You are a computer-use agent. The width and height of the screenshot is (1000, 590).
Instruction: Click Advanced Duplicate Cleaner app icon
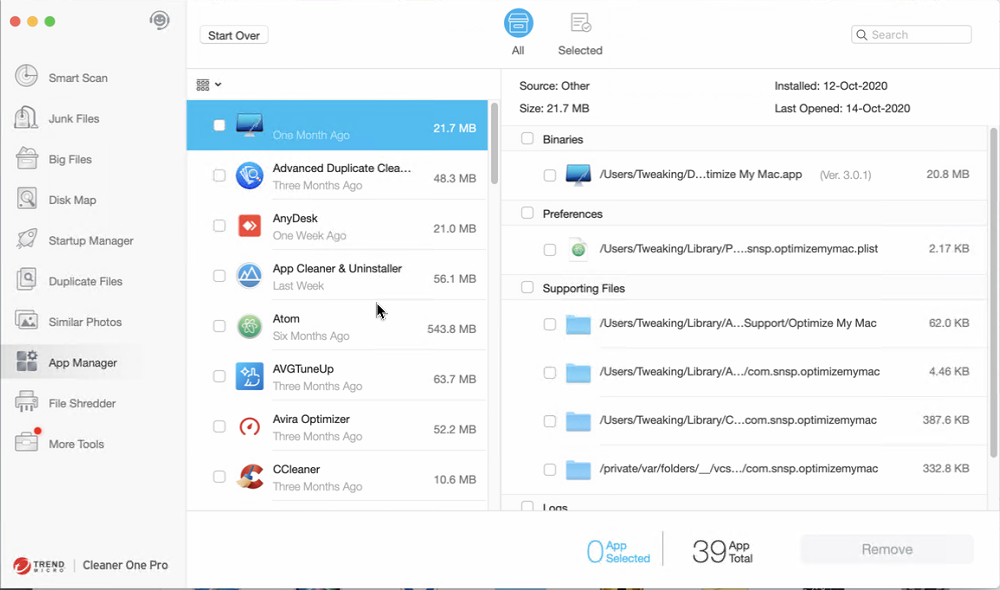tap(249, 175)
